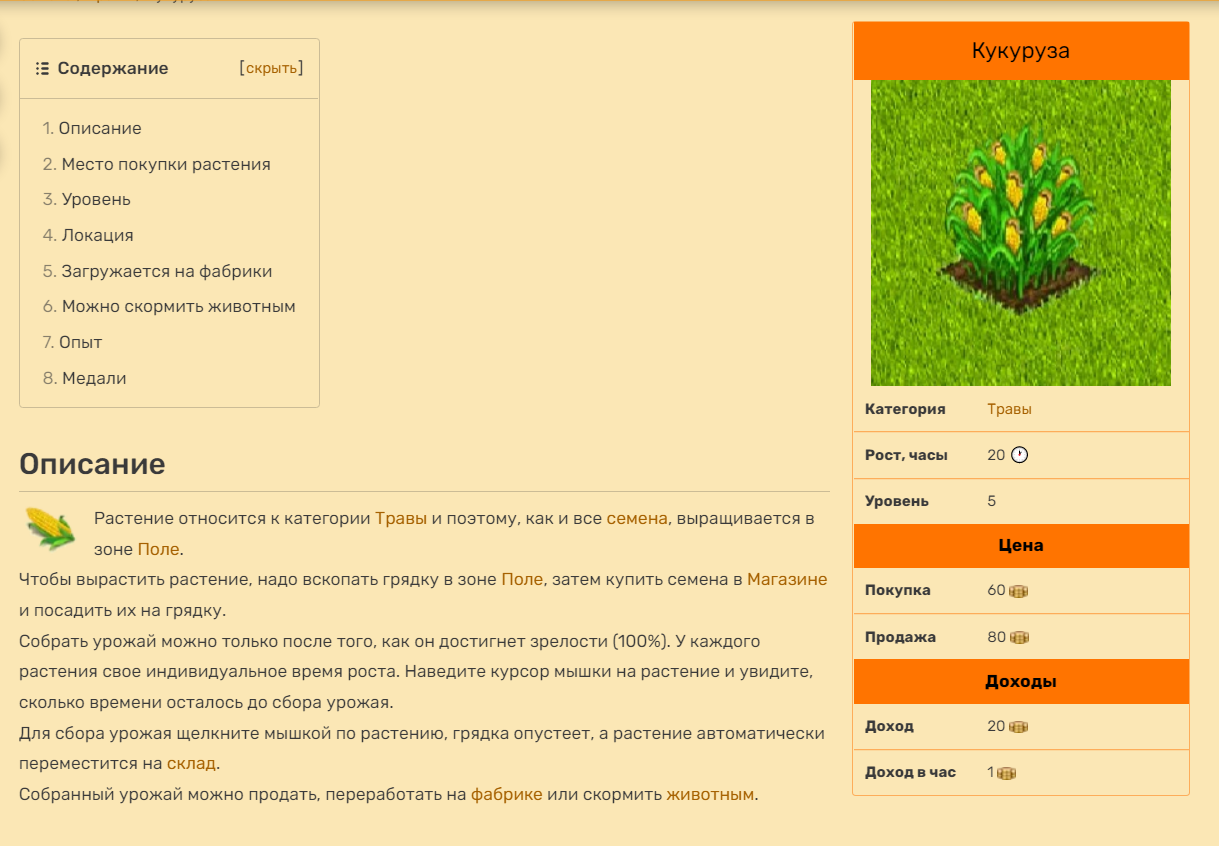Go to contents entry 3. Уровень
Screen dimensions: 1219x846
(x=87, y=199)
